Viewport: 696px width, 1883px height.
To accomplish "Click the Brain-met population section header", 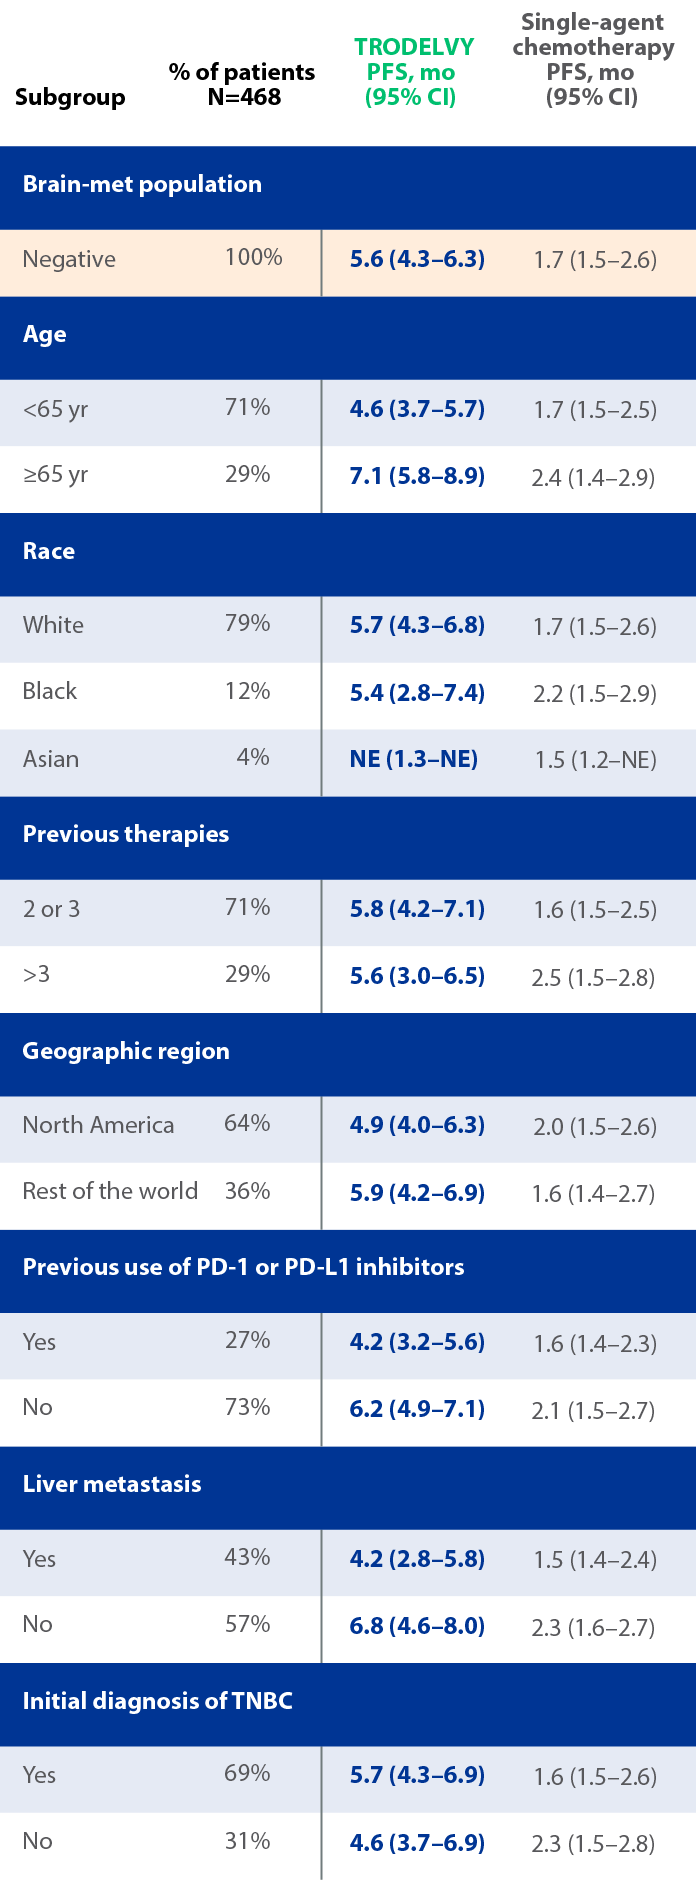I will click(x=142, y=185).
